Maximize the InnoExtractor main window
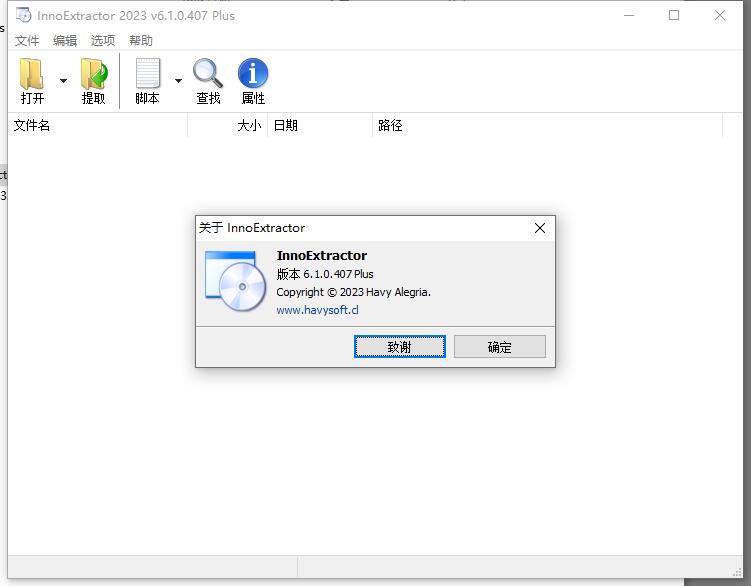Screen dimensions: 751x586 click(x=674, y=15)
